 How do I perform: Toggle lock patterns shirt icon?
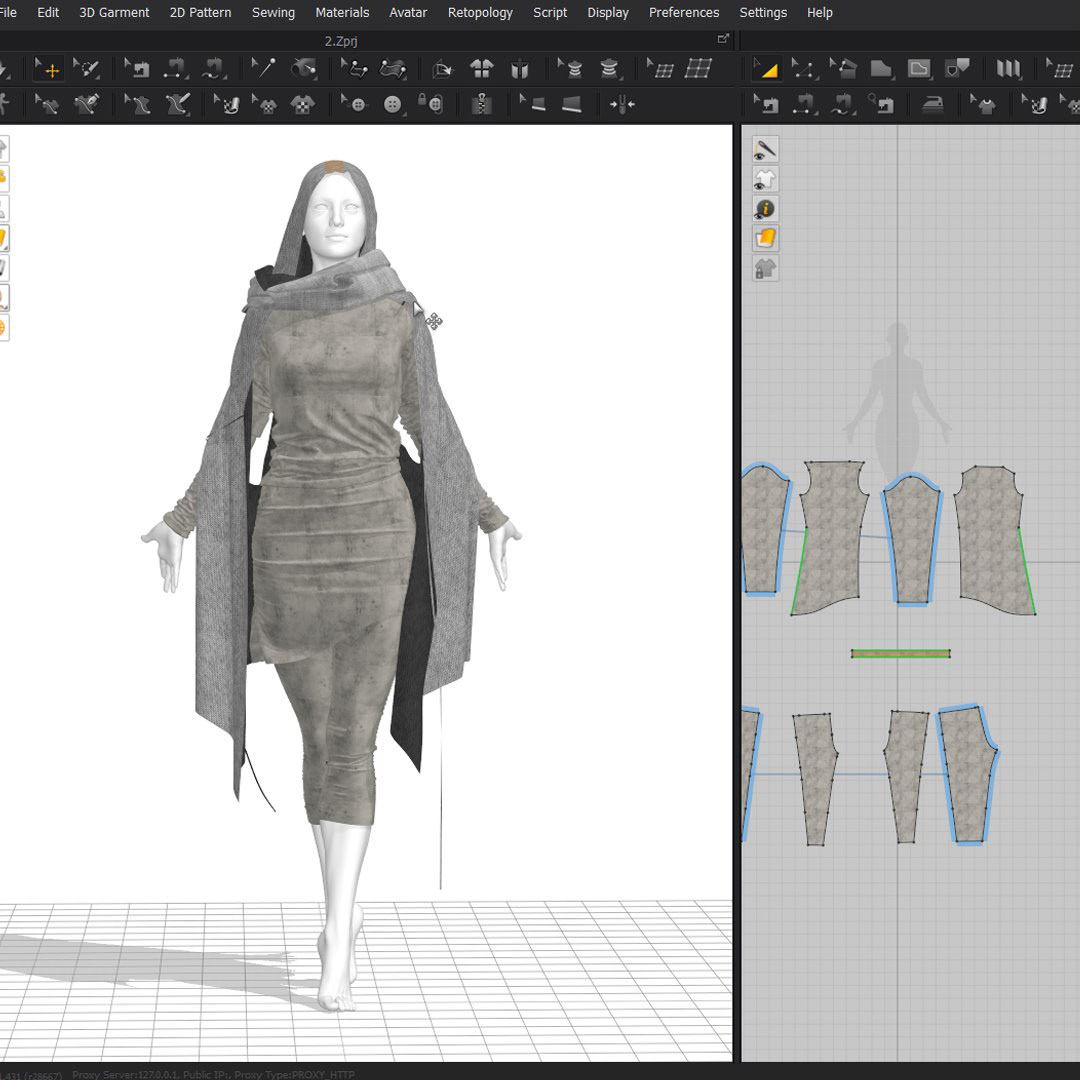pyautogui.click(x=765, y=268)
